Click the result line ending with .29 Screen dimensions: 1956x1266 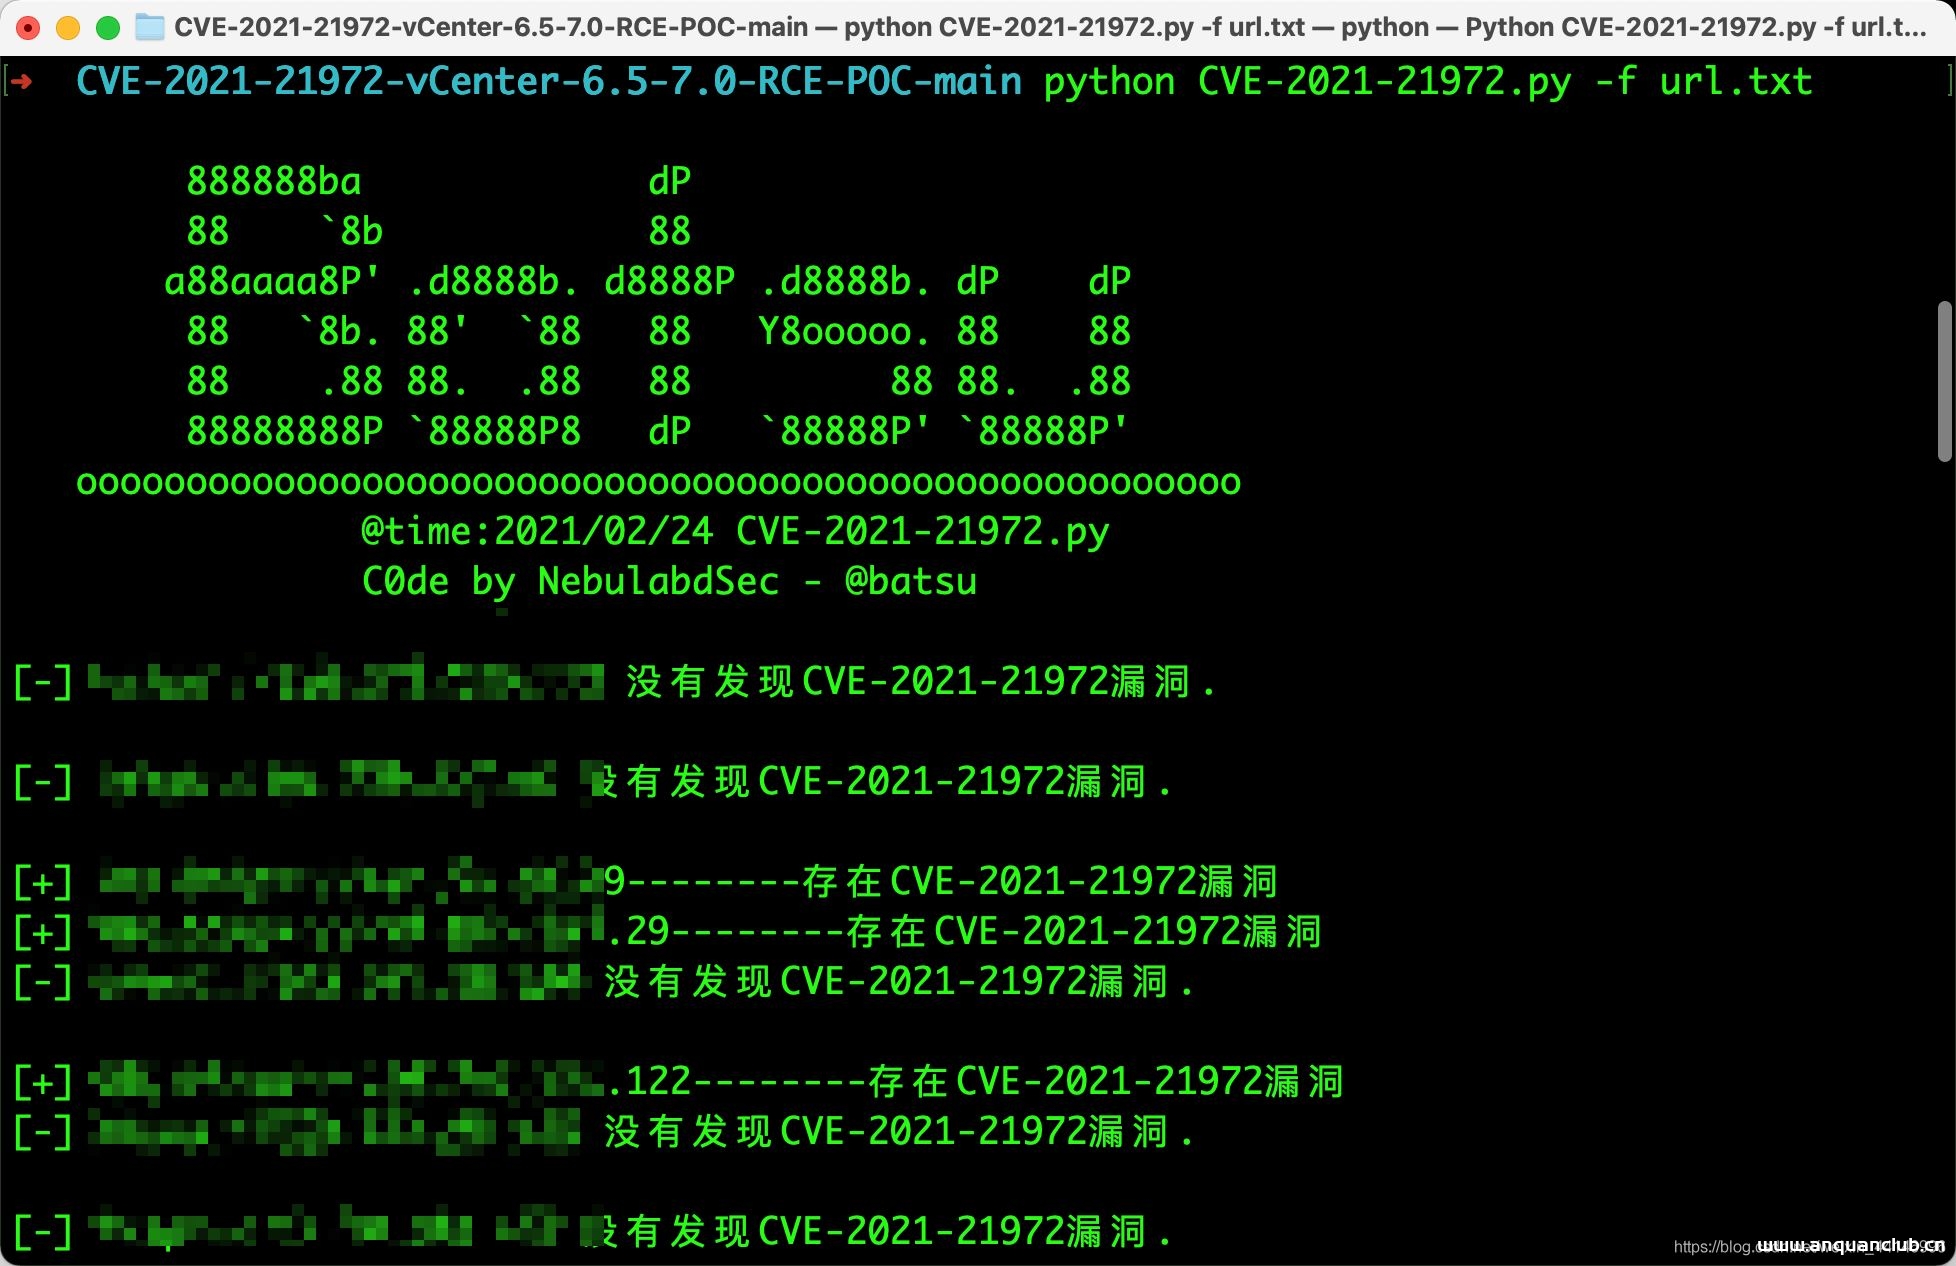click(x=667, y=931)
